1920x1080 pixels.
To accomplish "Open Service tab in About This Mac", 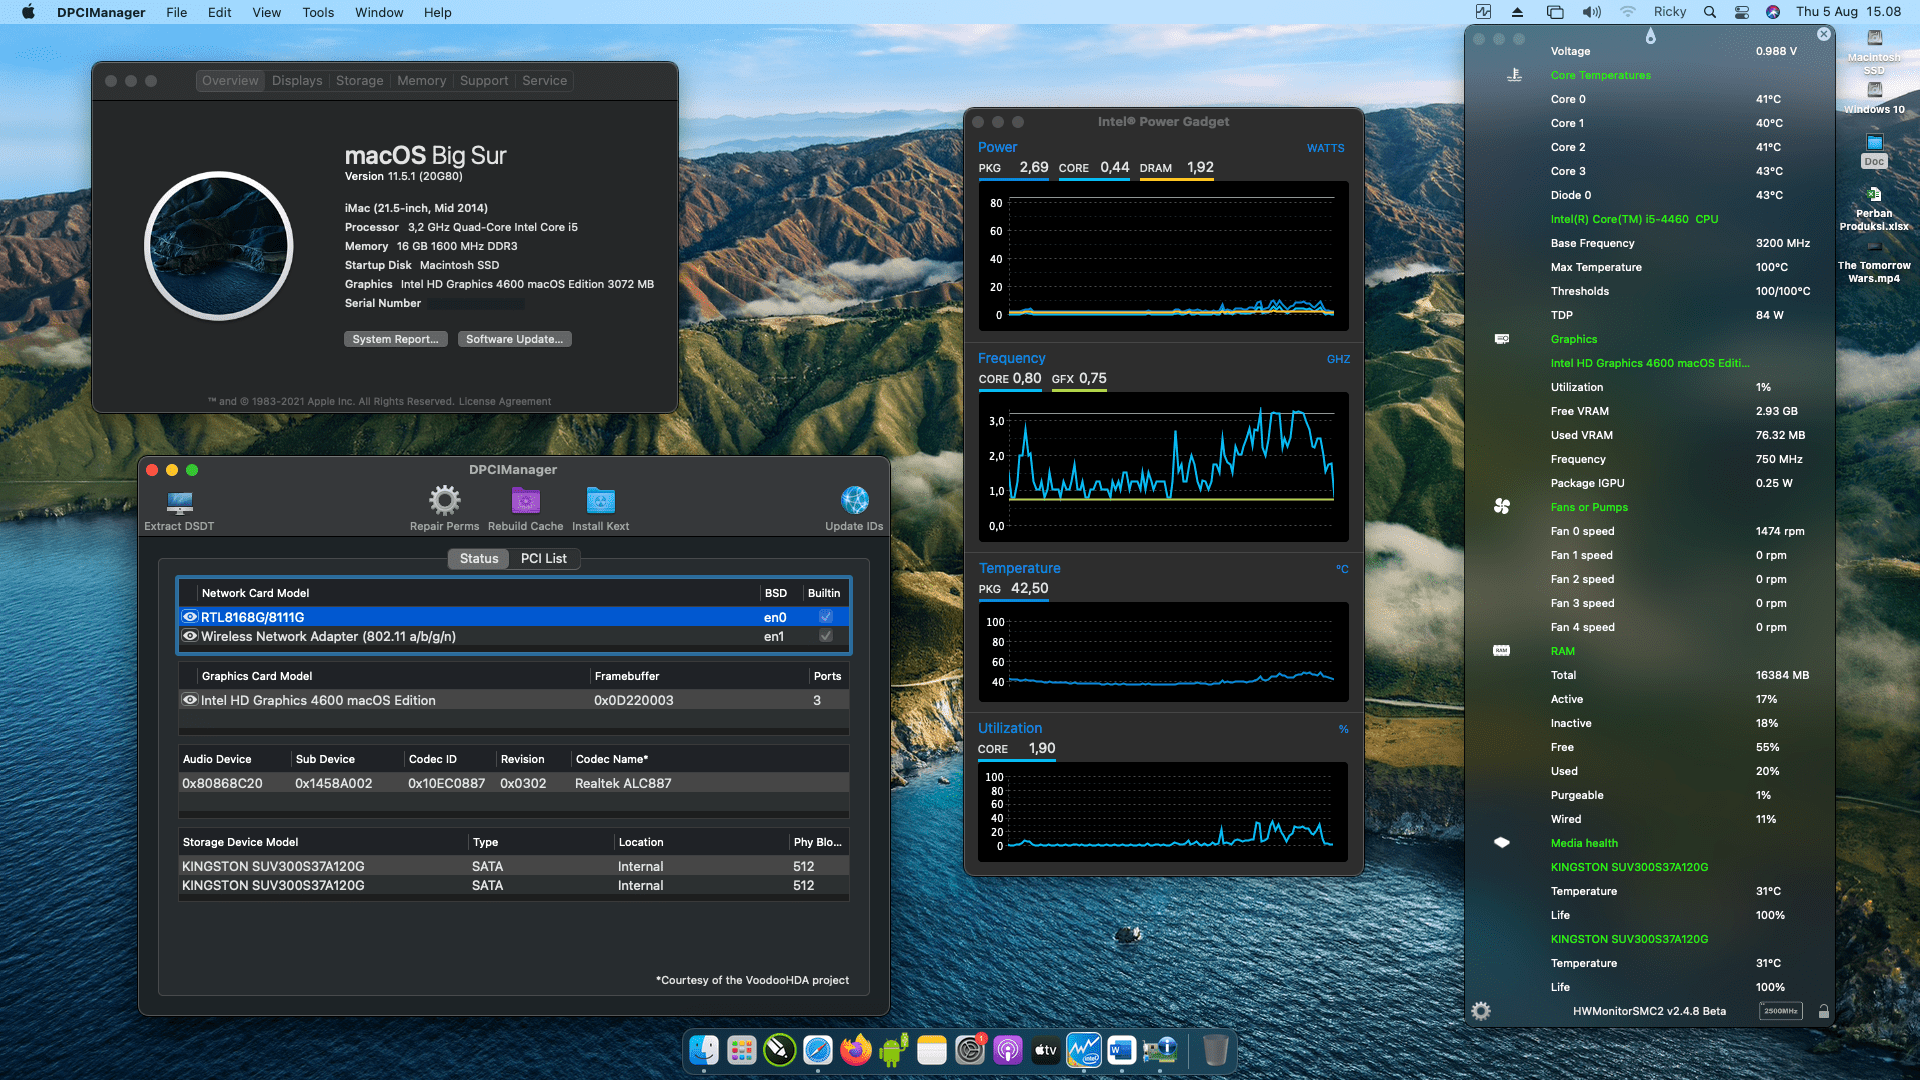I will pyautogui.click(x=544, y=80).
